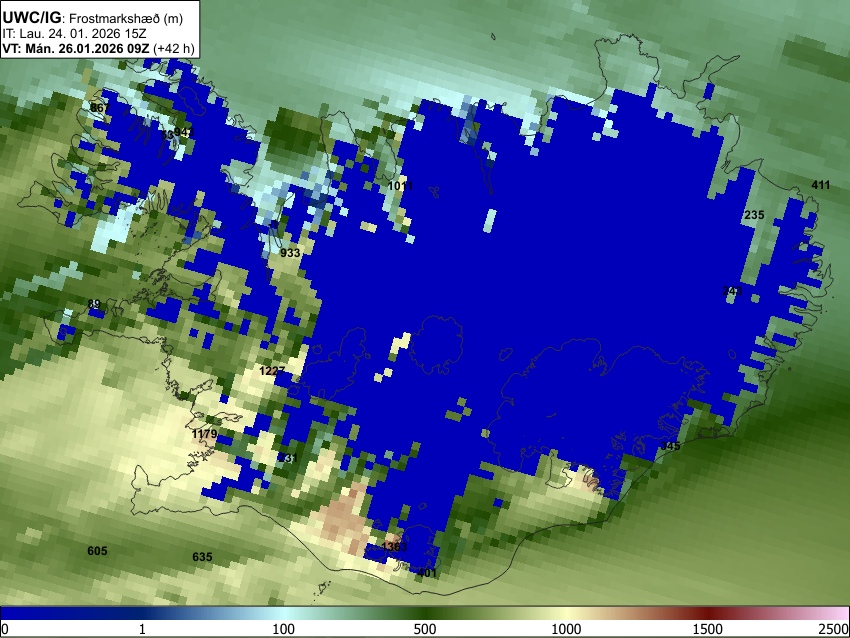Click the color scale tick label "1000"

tap(566, 629)
